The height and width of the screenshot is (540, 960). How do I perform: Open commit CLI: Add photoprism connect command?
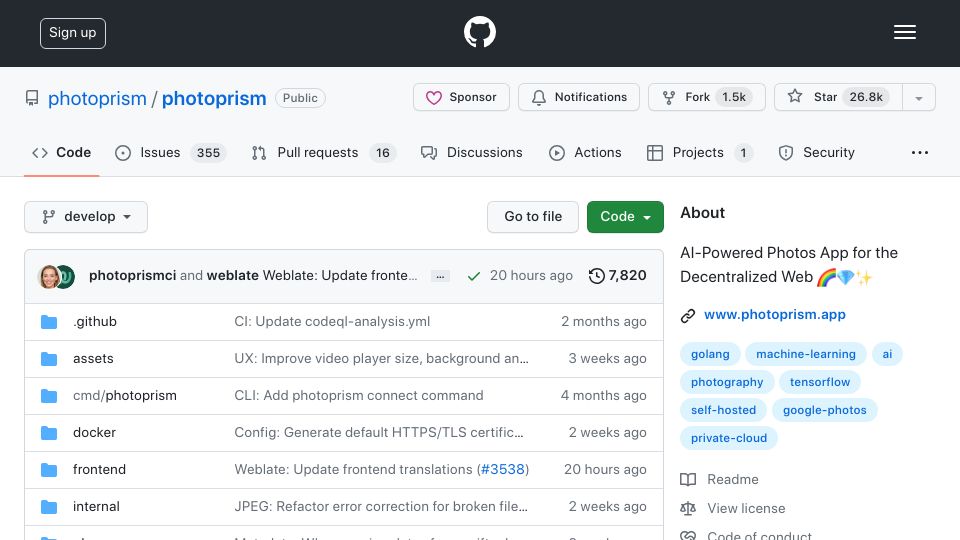[x=359, y=396]
